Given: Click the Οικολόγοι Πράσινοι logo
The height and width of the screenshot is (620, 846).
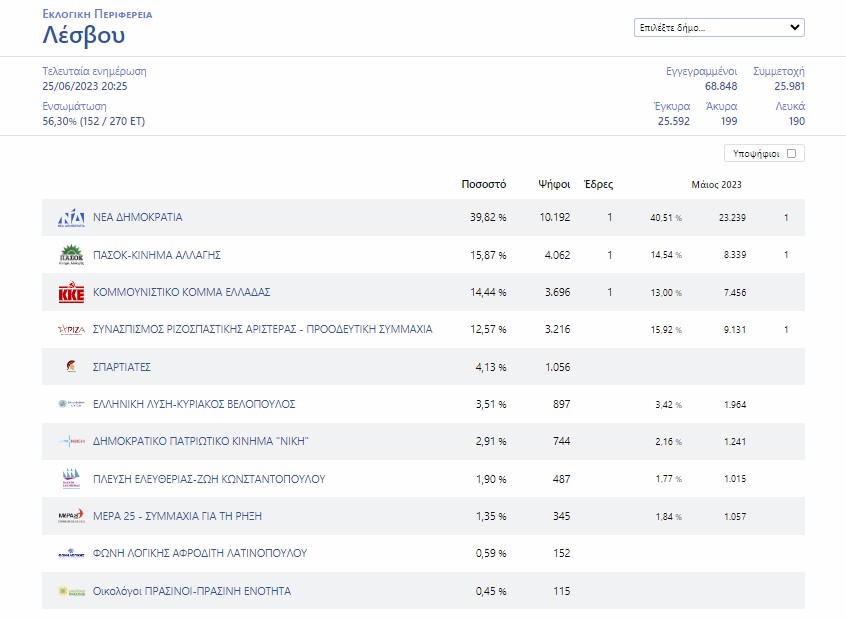Looking at the screenshot, I should pos(71,591).
